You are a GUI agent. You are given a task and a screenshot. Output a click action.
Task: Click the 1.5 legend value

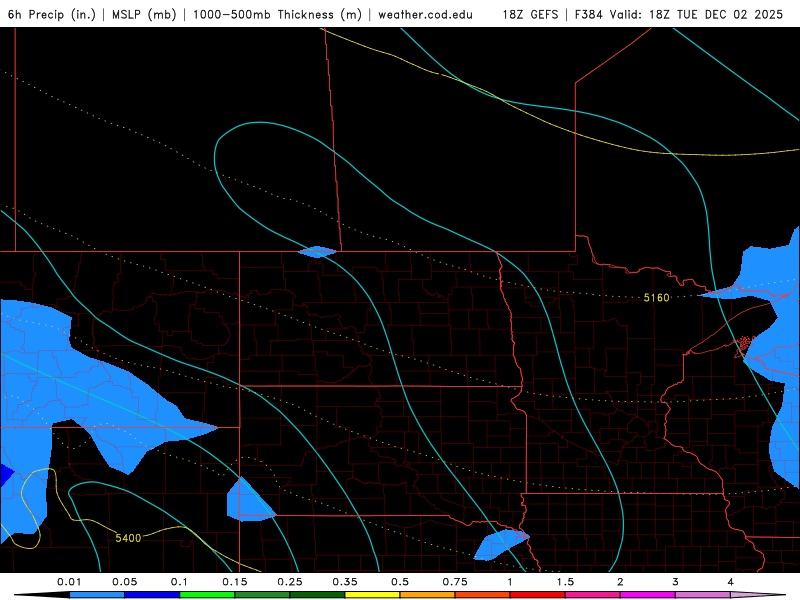pyautogui.click(x=565, y=582)
